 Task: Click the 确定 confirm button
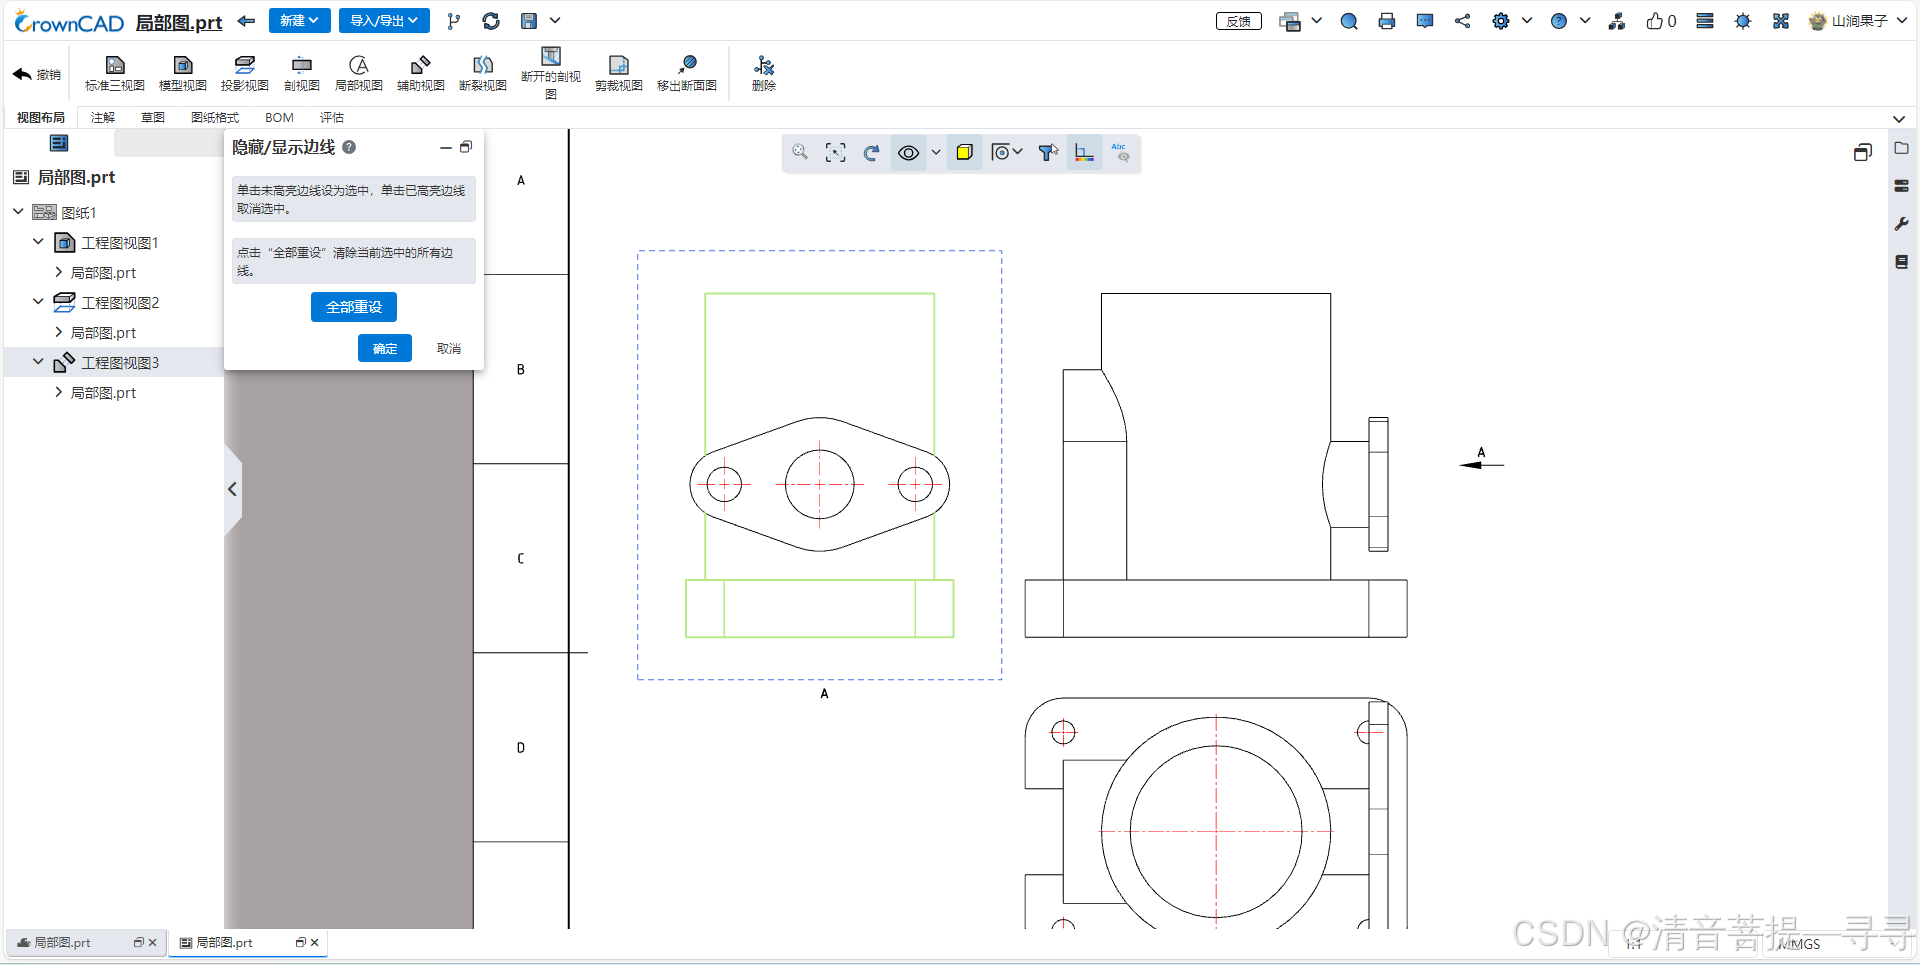[385, 348]
